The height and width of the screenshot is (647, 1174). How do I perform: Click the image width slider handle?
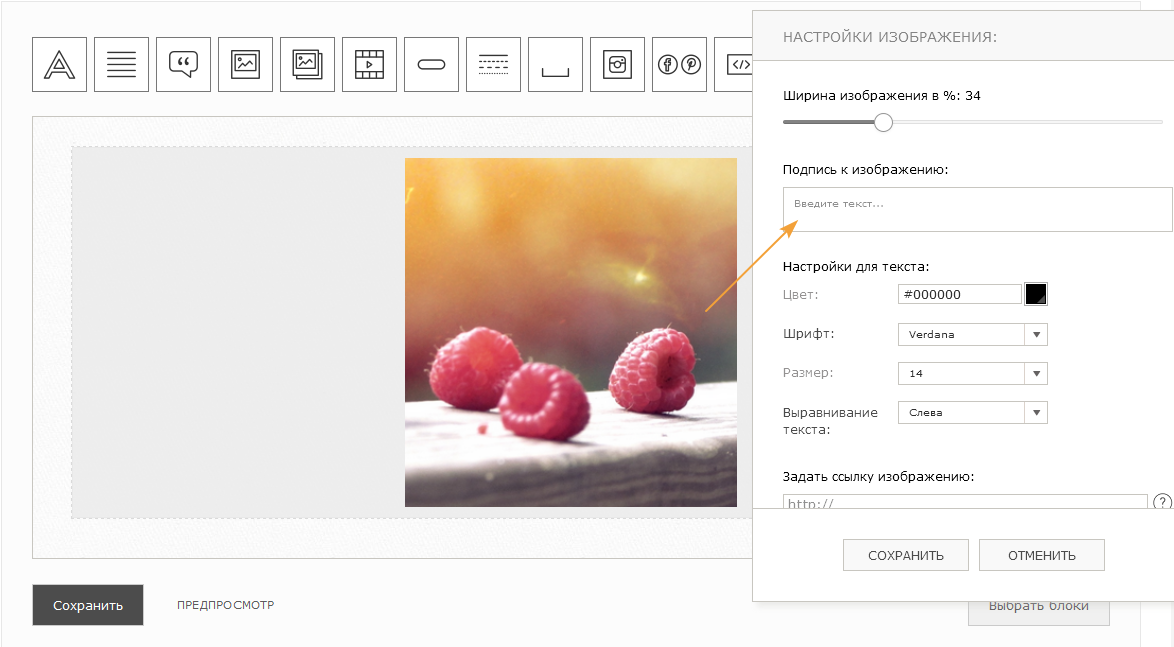coord(883,122)
